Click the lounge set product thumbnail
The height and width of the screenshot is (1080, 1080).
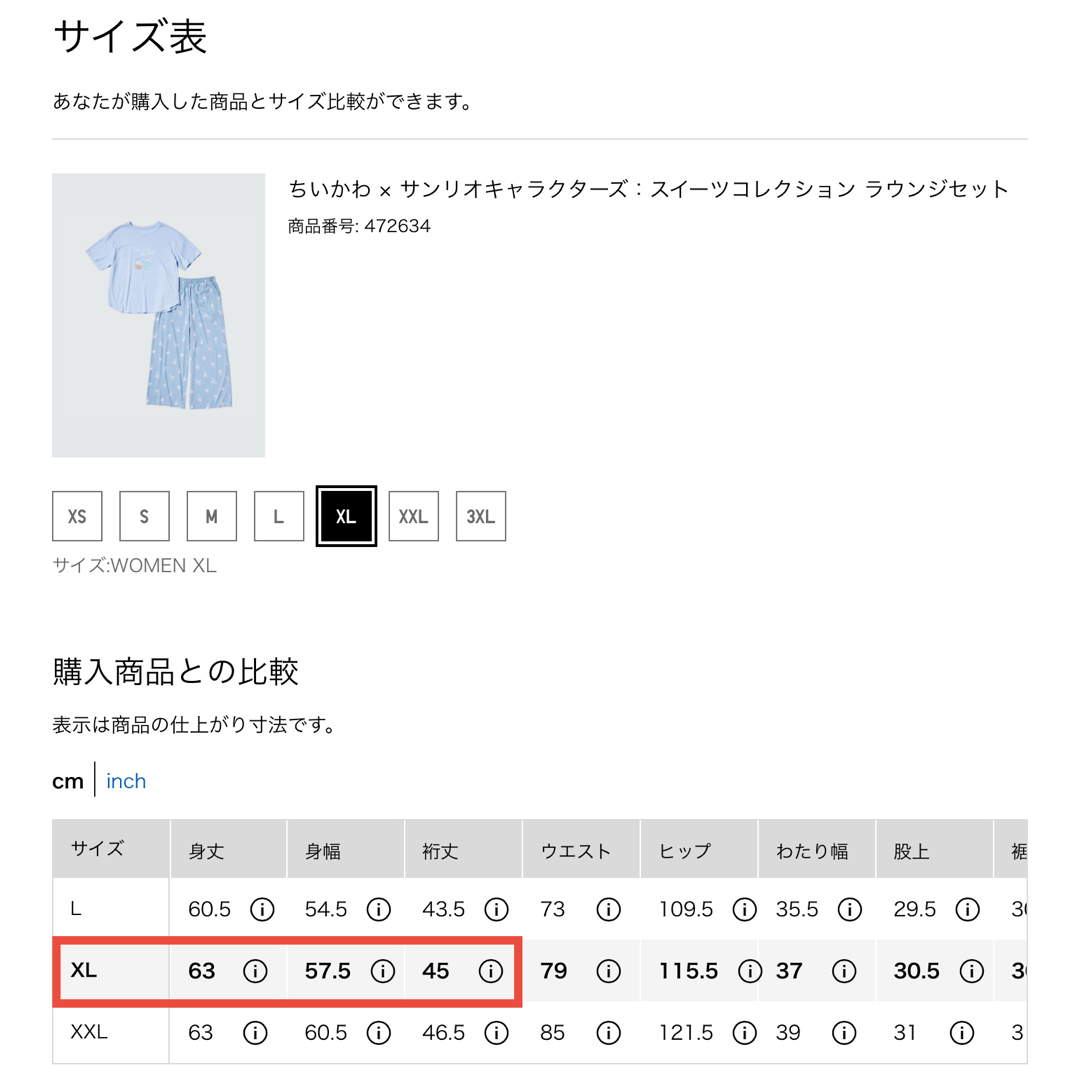click(158, 315)
